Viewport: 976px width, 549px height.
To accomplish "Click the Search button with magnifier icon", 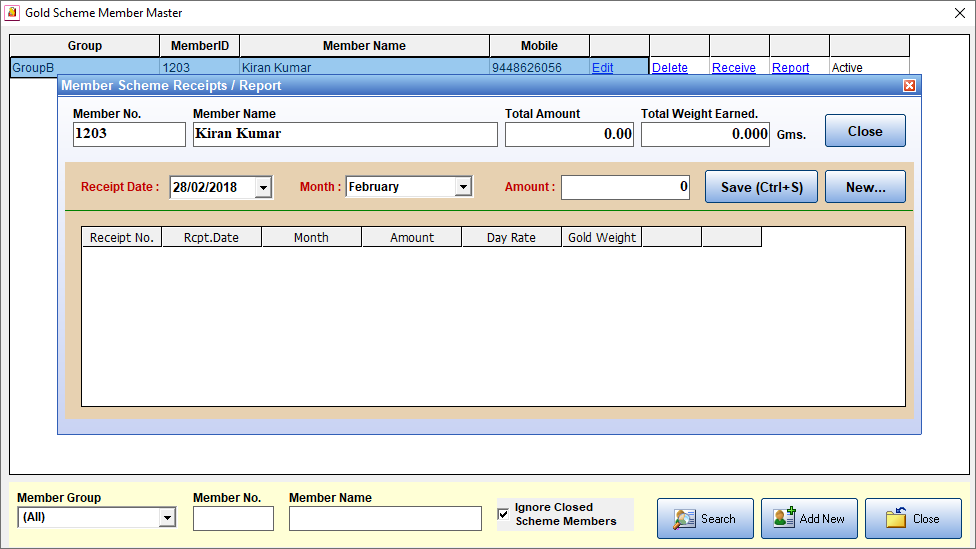I will point(705,518).
